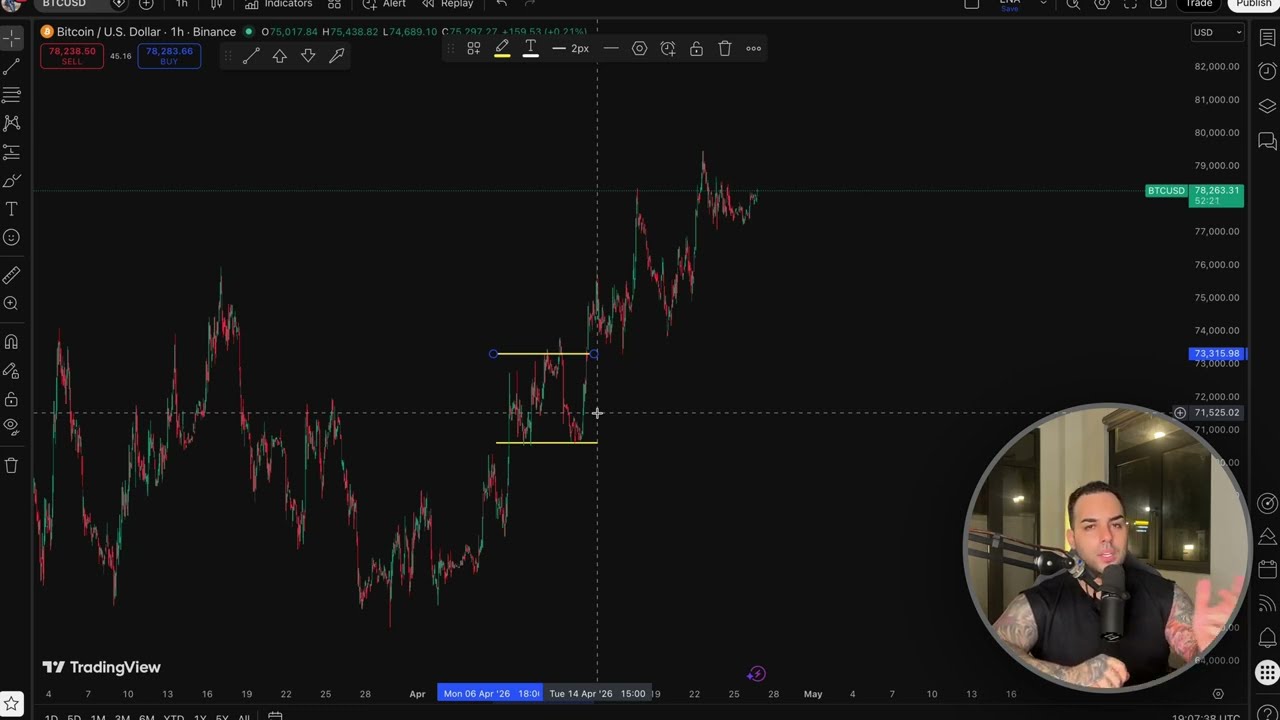This screenshot has height=720, width=1280.
Task: Open the emoji and icons tool
Action: pyautogui.click(x=12, y=237)
